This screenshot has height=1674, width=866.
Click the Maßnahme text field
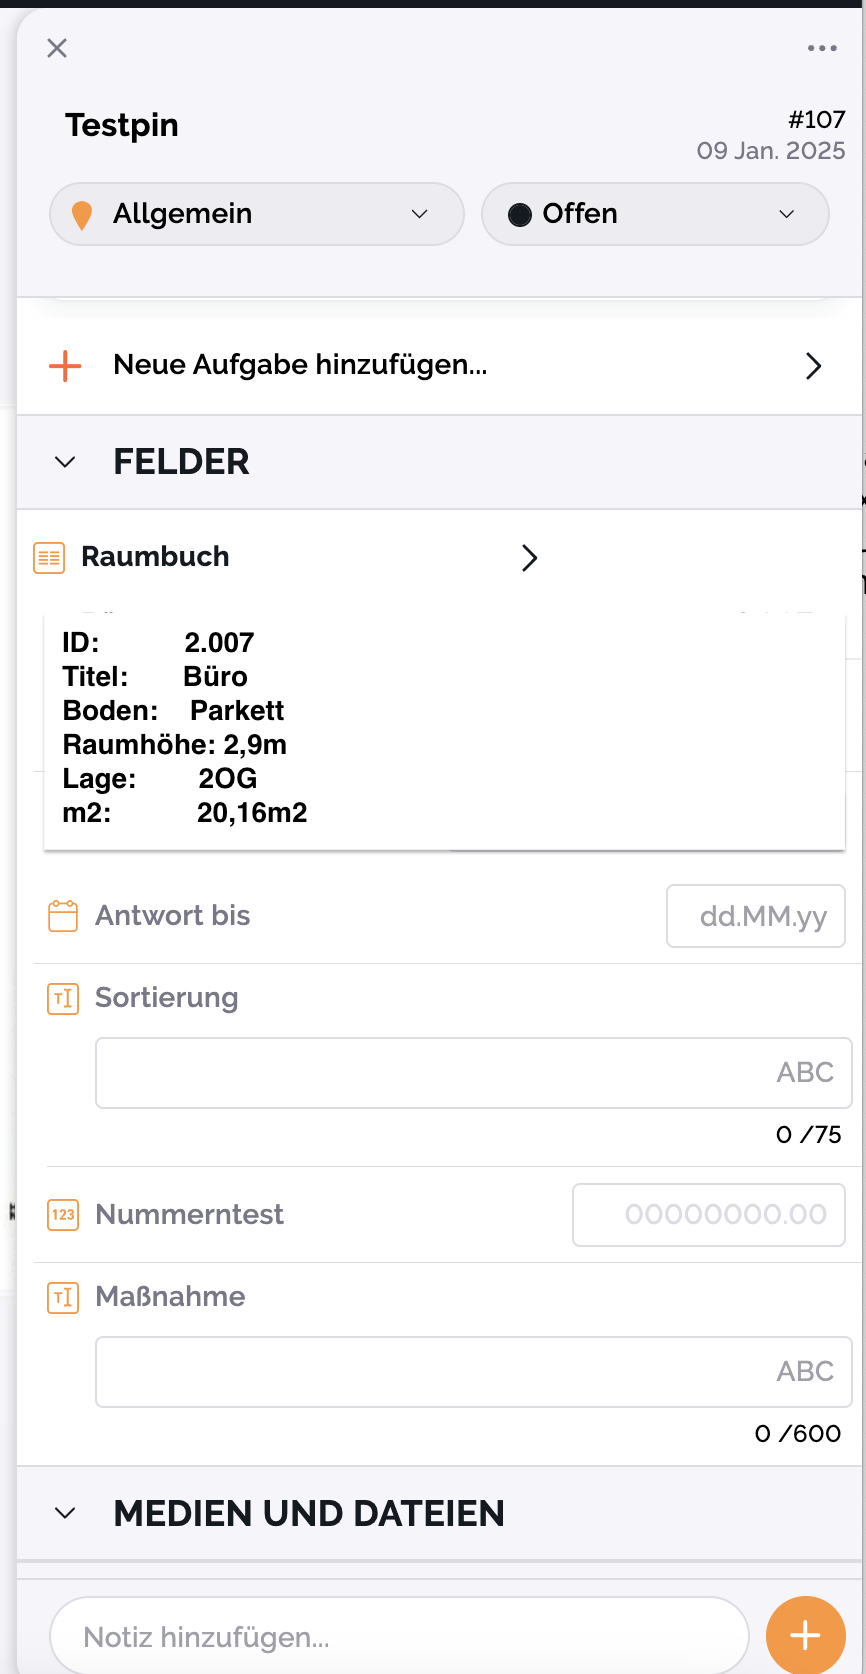(x=473, y=1372)
